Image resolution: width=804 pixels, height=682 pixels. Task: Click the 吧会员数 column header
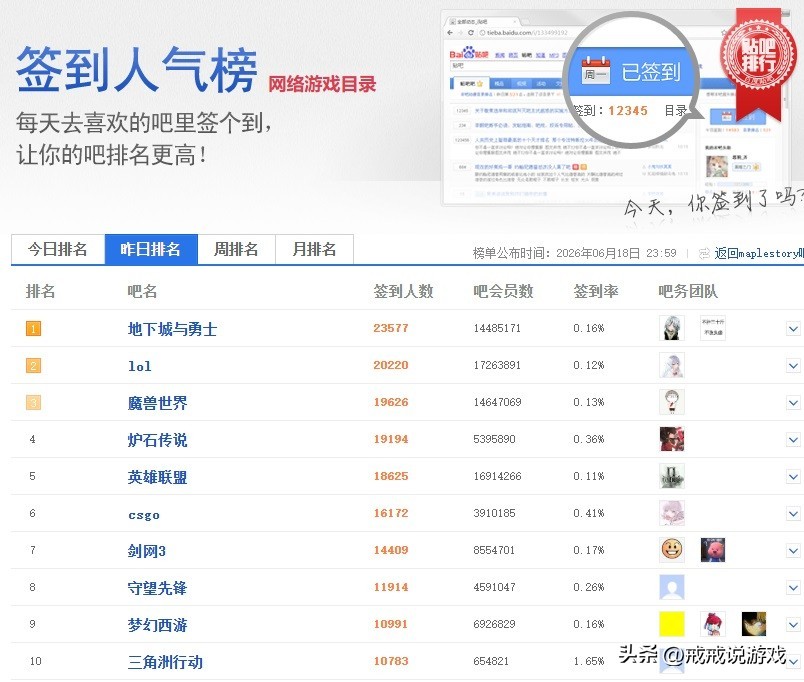pyautogui.click(x=504, y=291)
